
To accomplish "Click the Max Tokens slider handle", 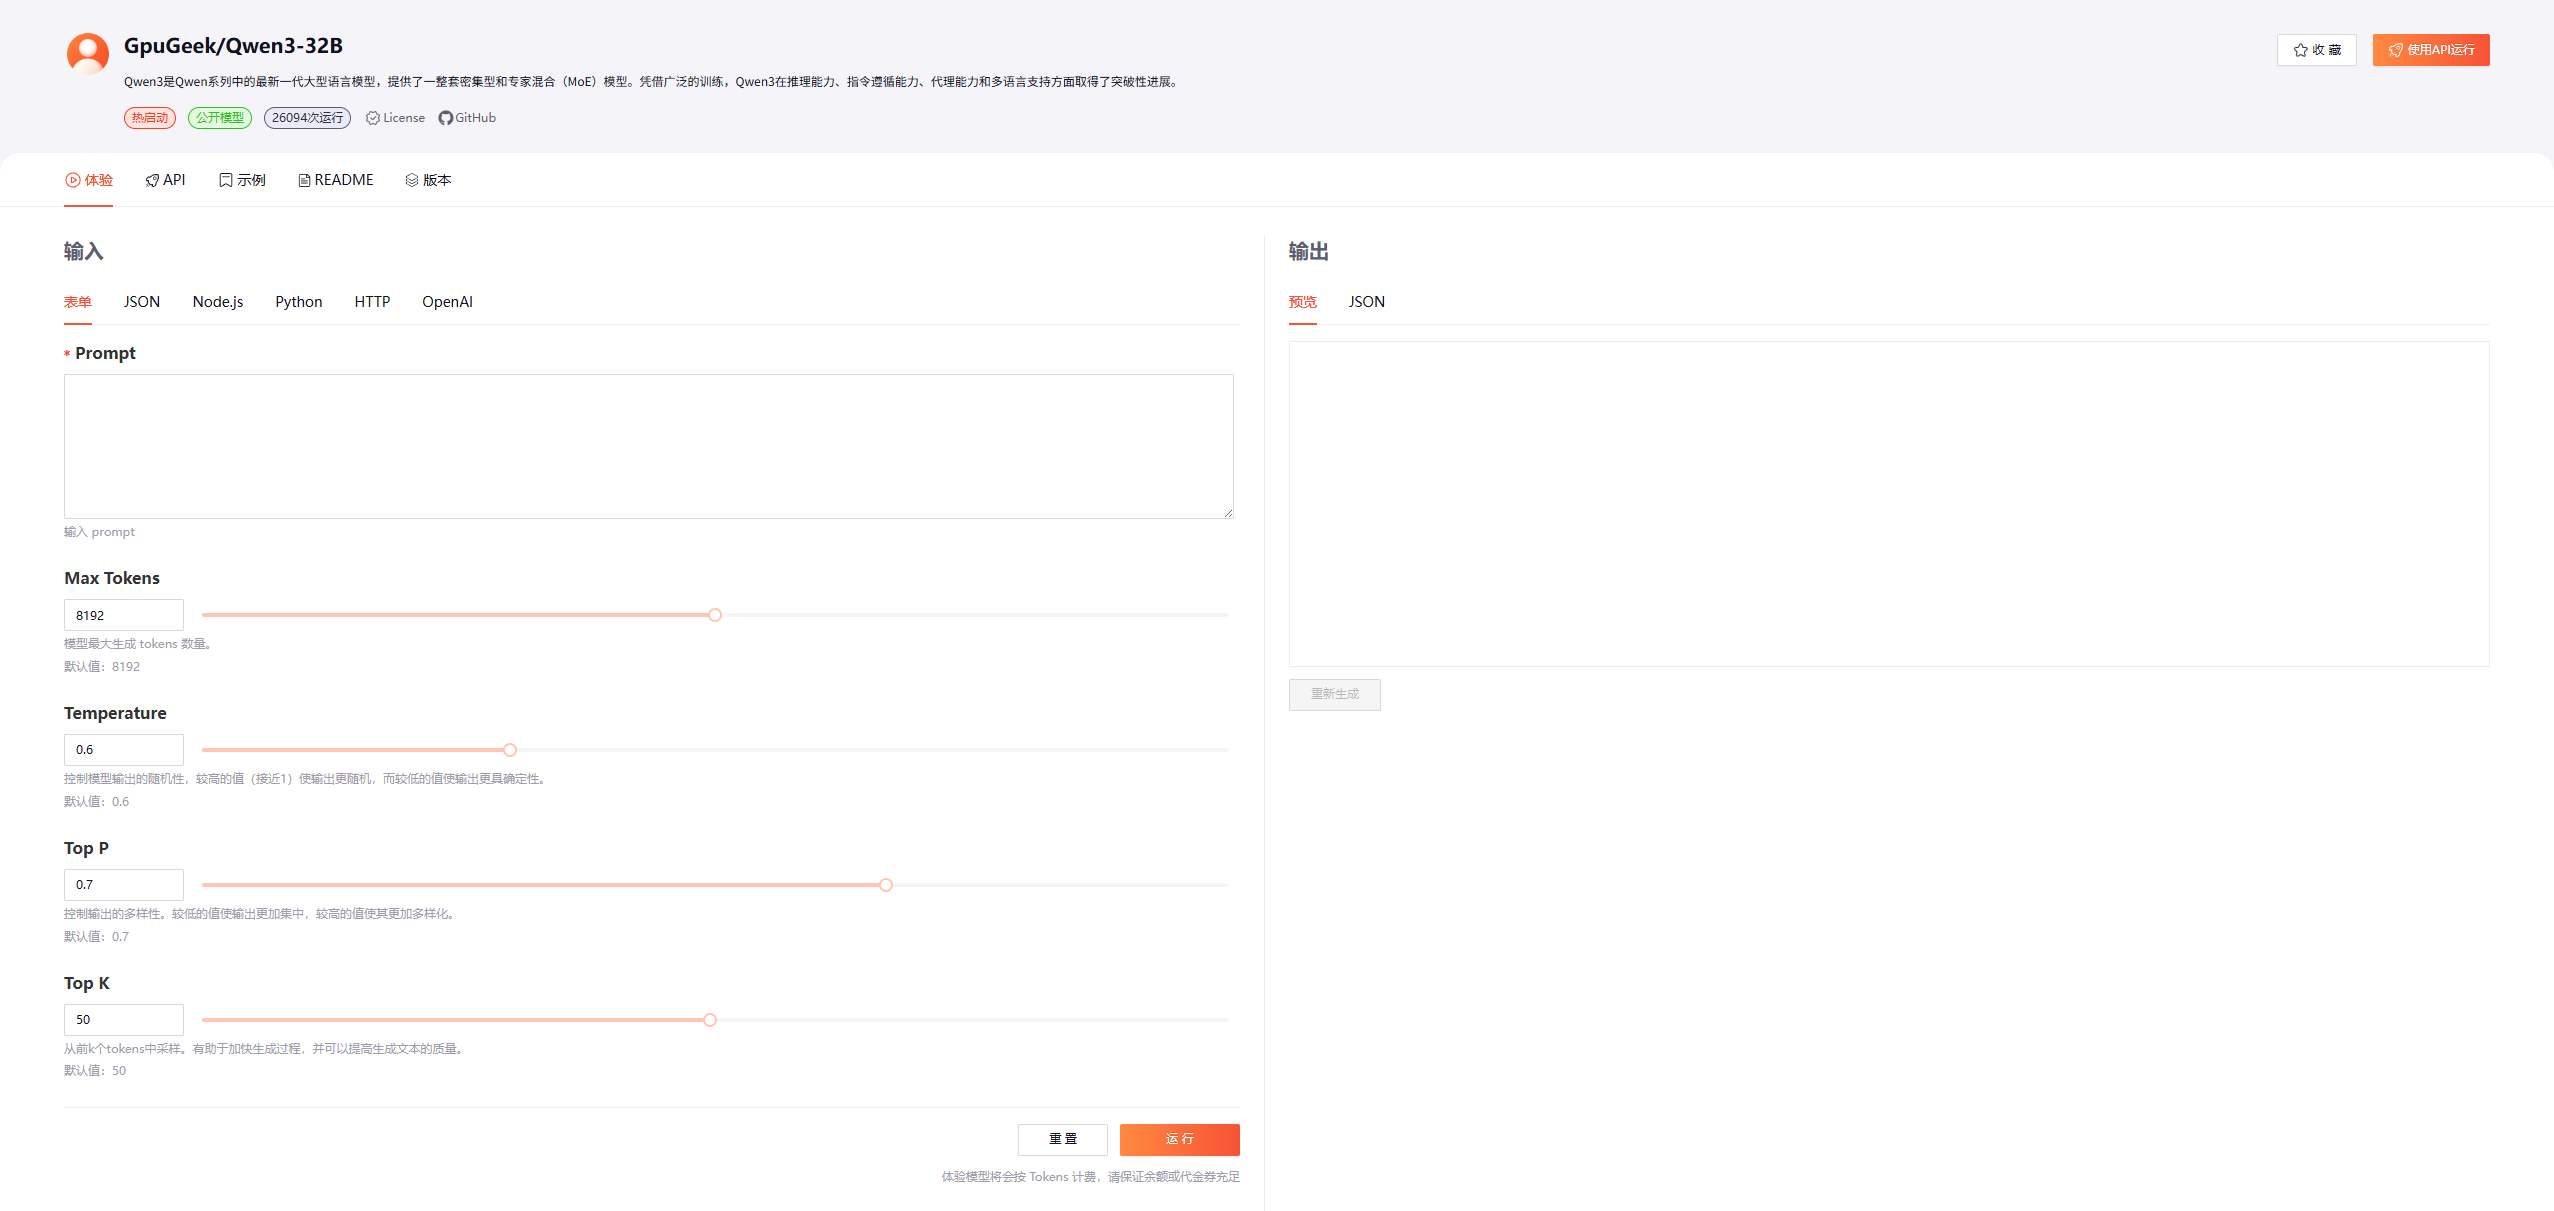I will 715,615.
